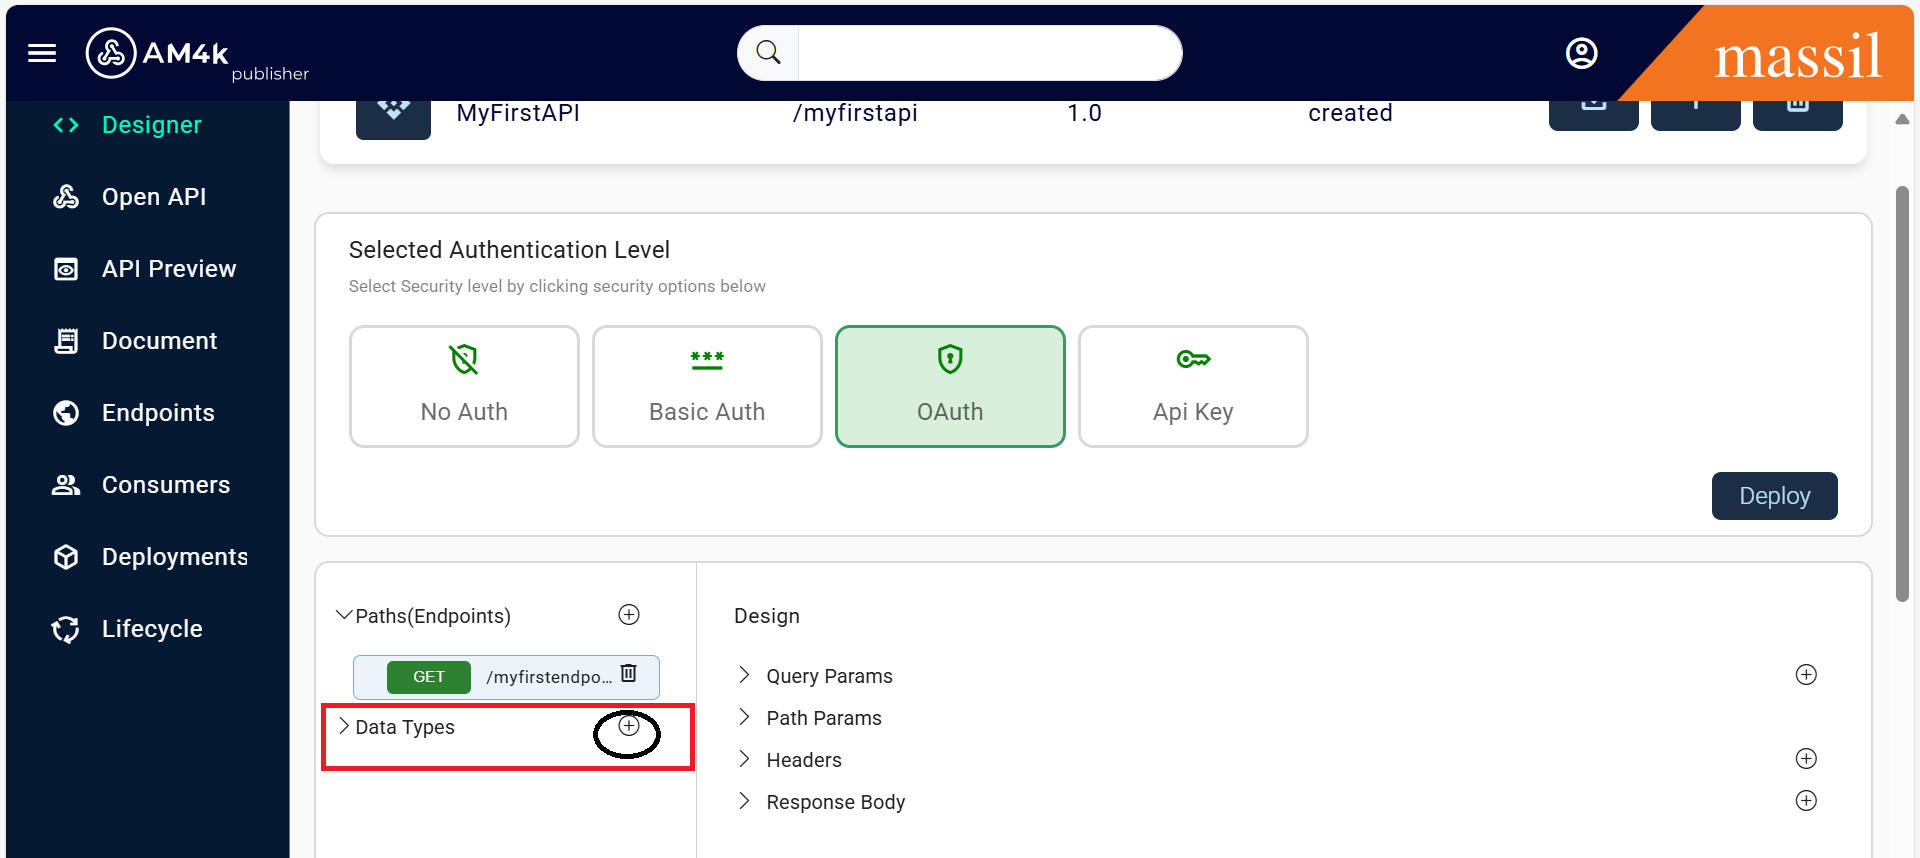Viewport: 1920px width, 858px height.
Task: Select No Auth security level
Action: 464,386
